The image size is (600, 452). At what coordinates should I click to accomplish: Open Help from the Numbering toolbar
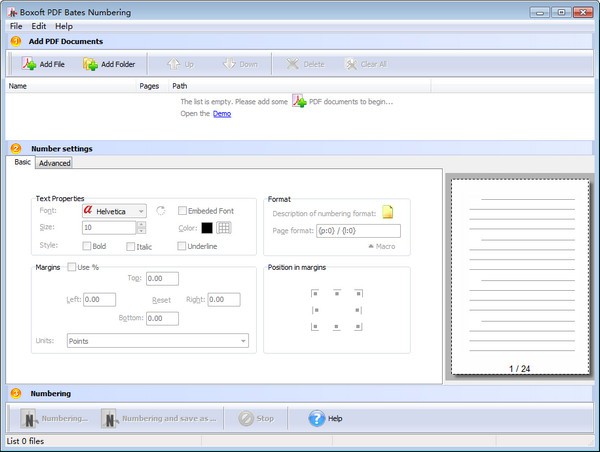tap(318, 418)
